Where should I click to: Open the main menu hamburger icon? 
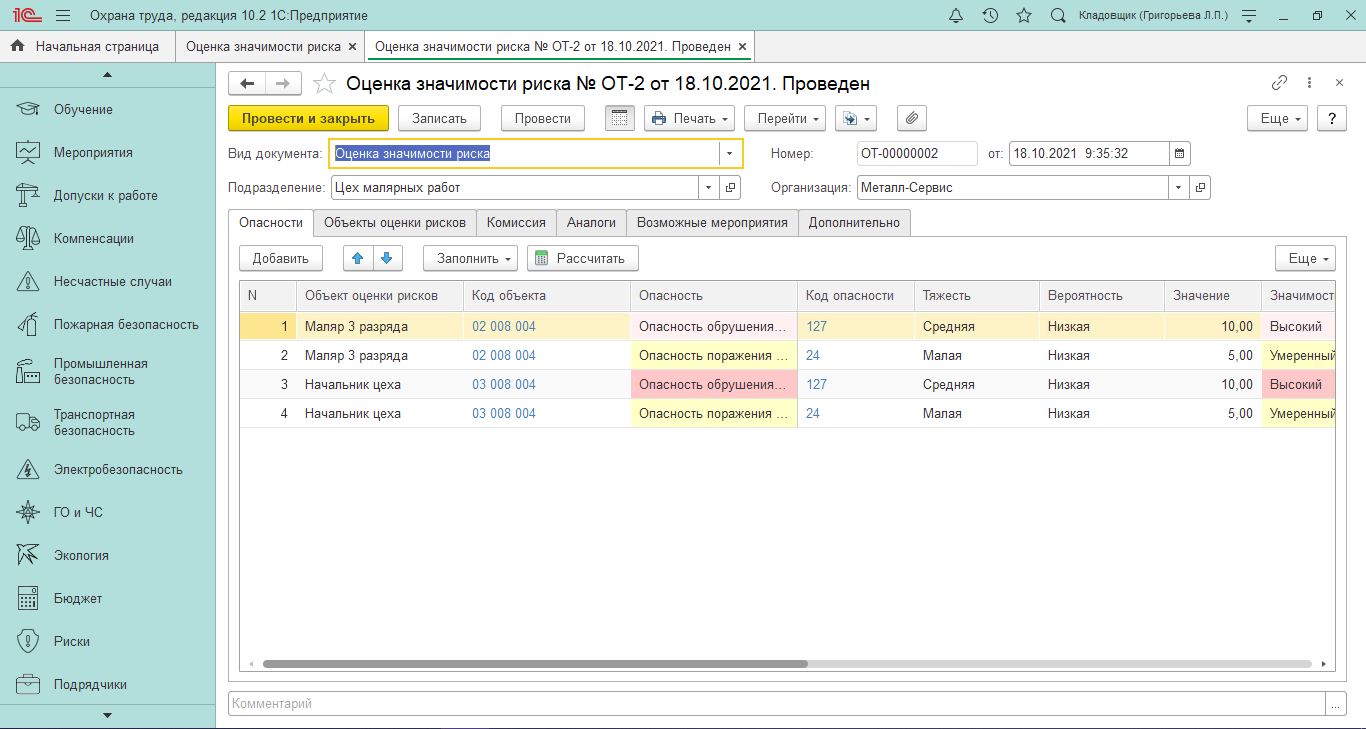point(63,16)
